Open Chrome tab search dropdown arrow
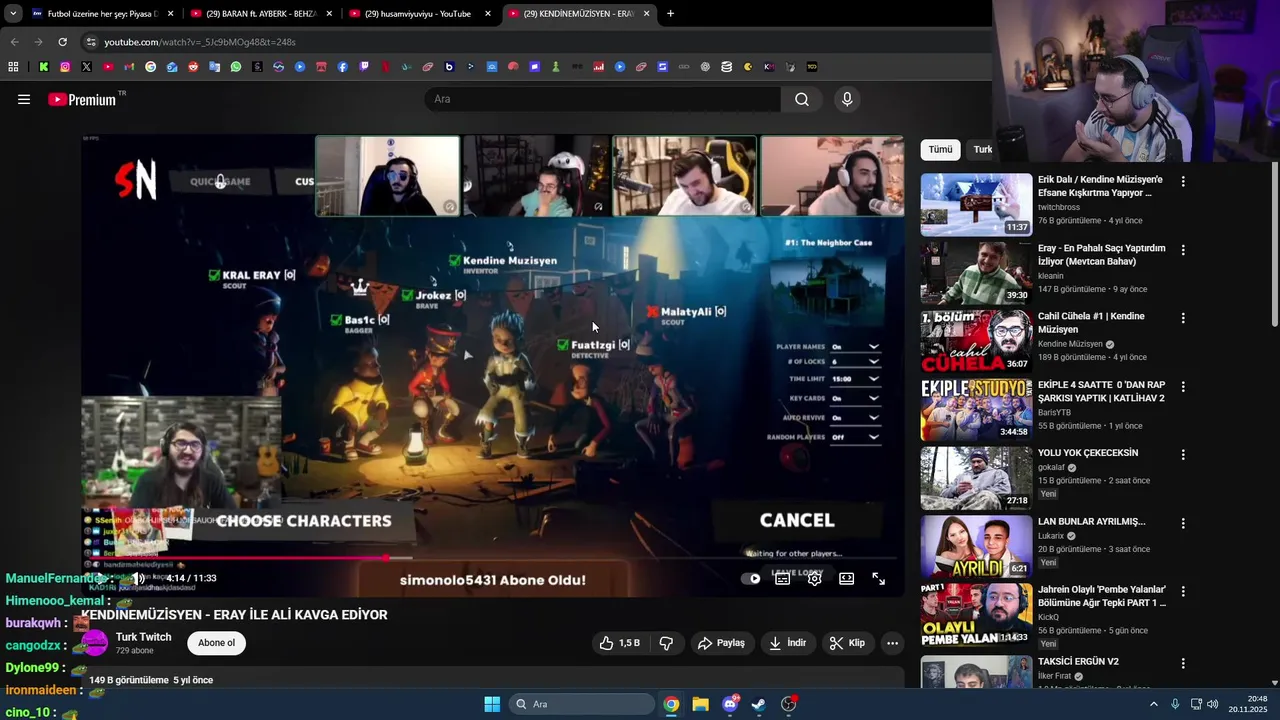The width and height of the screenshot is (1280, 720). 13,13
